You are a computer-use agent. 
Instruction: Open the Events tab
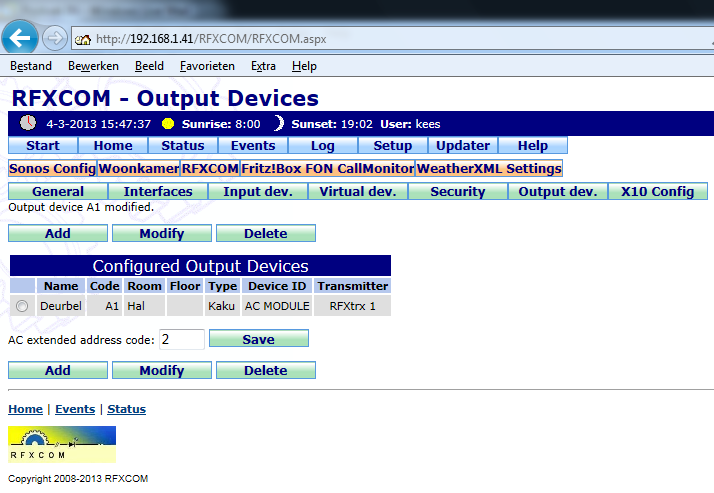pos(253,146)
